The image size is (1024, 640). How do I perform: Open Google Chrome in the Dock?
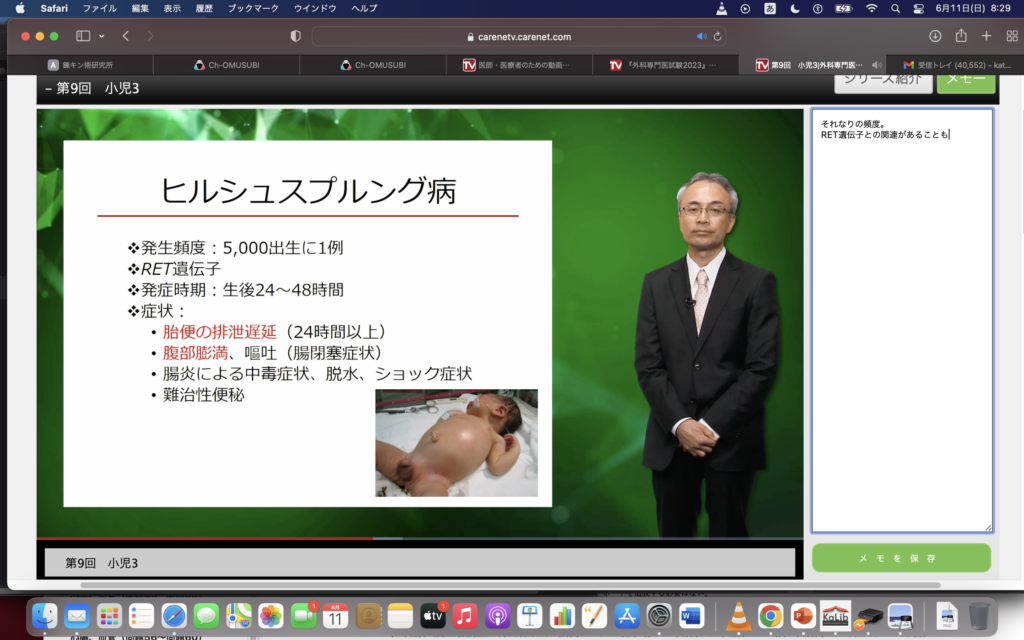769,616
